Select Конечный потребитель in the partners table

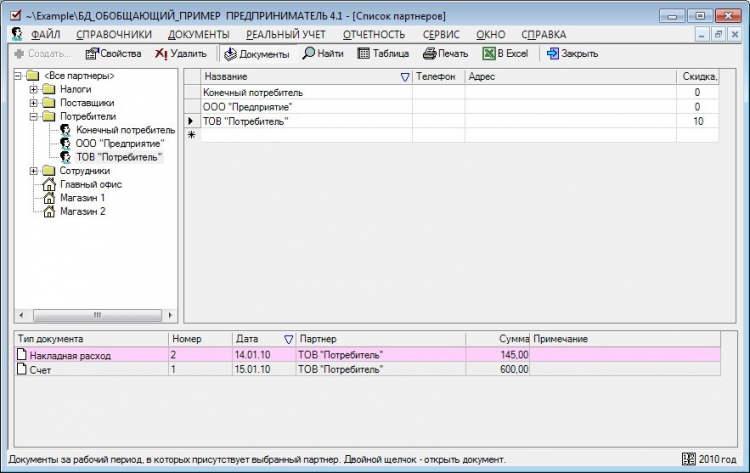pos(253,92)
